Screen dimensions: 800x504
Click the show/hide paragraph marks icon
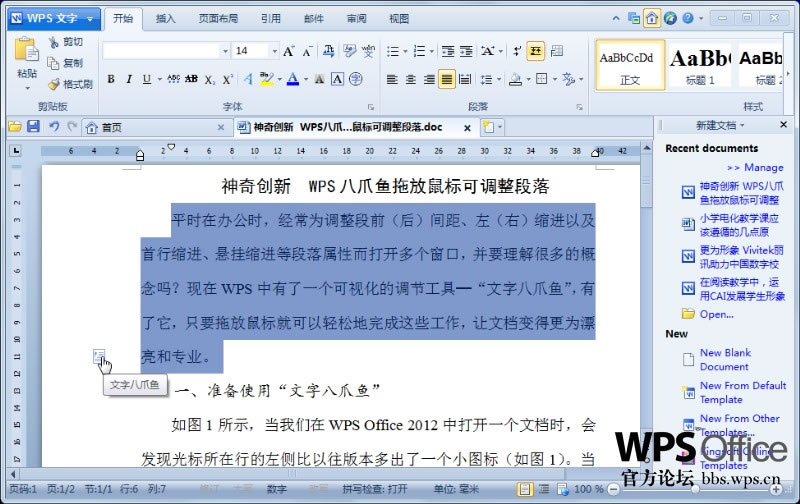pyautogui.click(x=517, y=51)
